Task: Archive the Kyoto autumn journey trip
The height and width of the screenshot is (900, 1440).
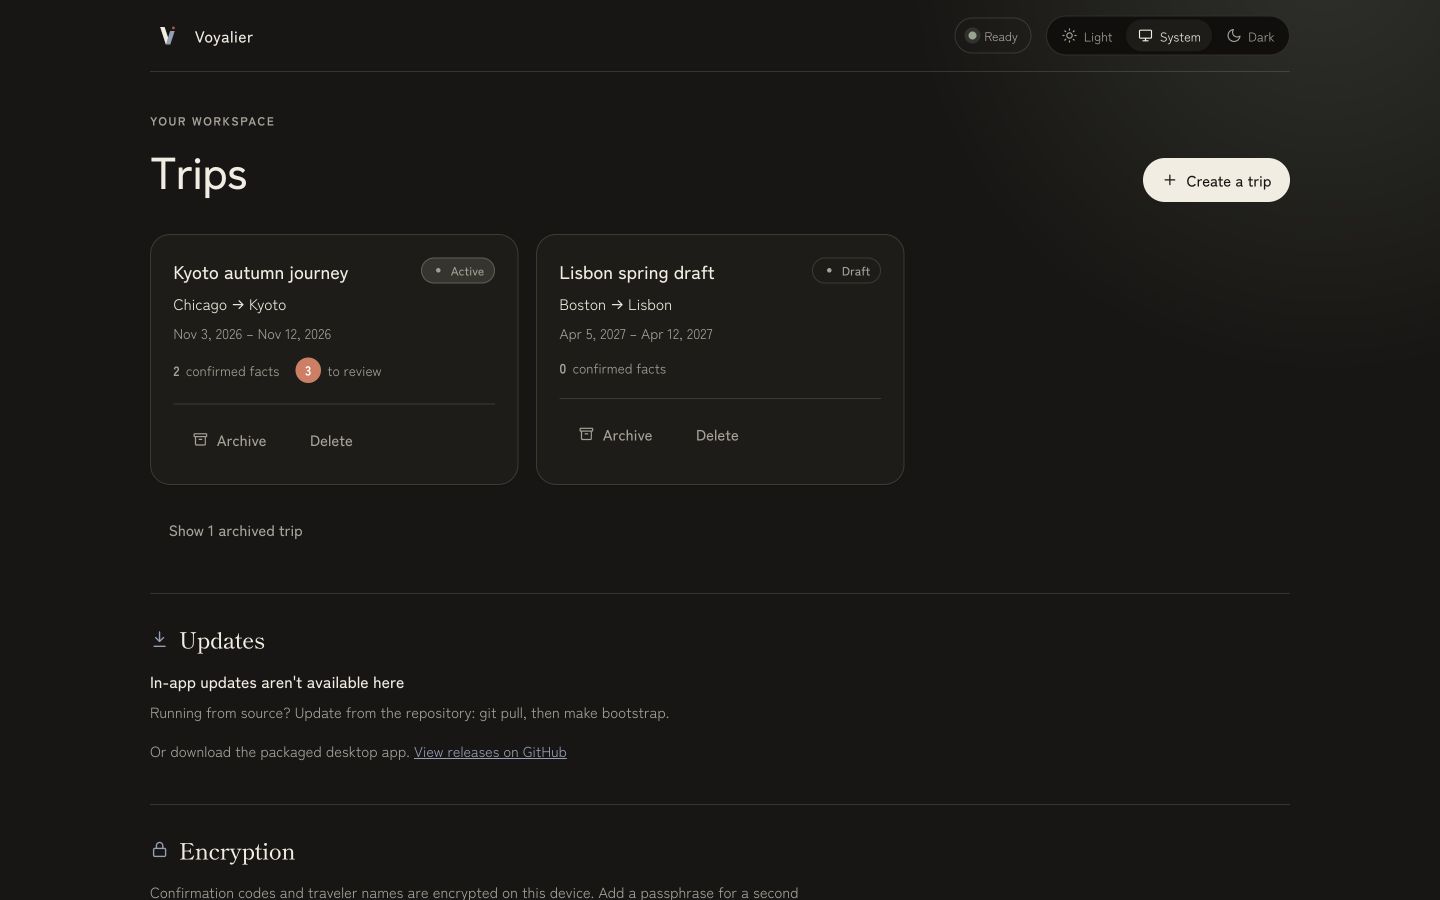Action: coord(230,441)
